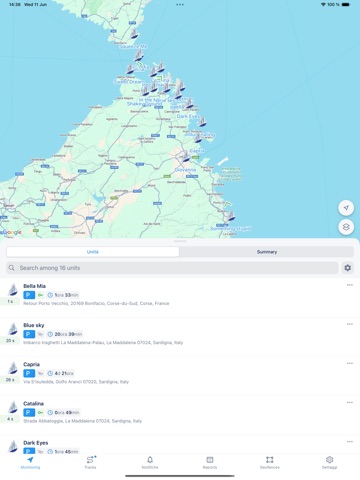
Task: Click Catalina duration 0ora 49min
Action: tap(63, 412)
